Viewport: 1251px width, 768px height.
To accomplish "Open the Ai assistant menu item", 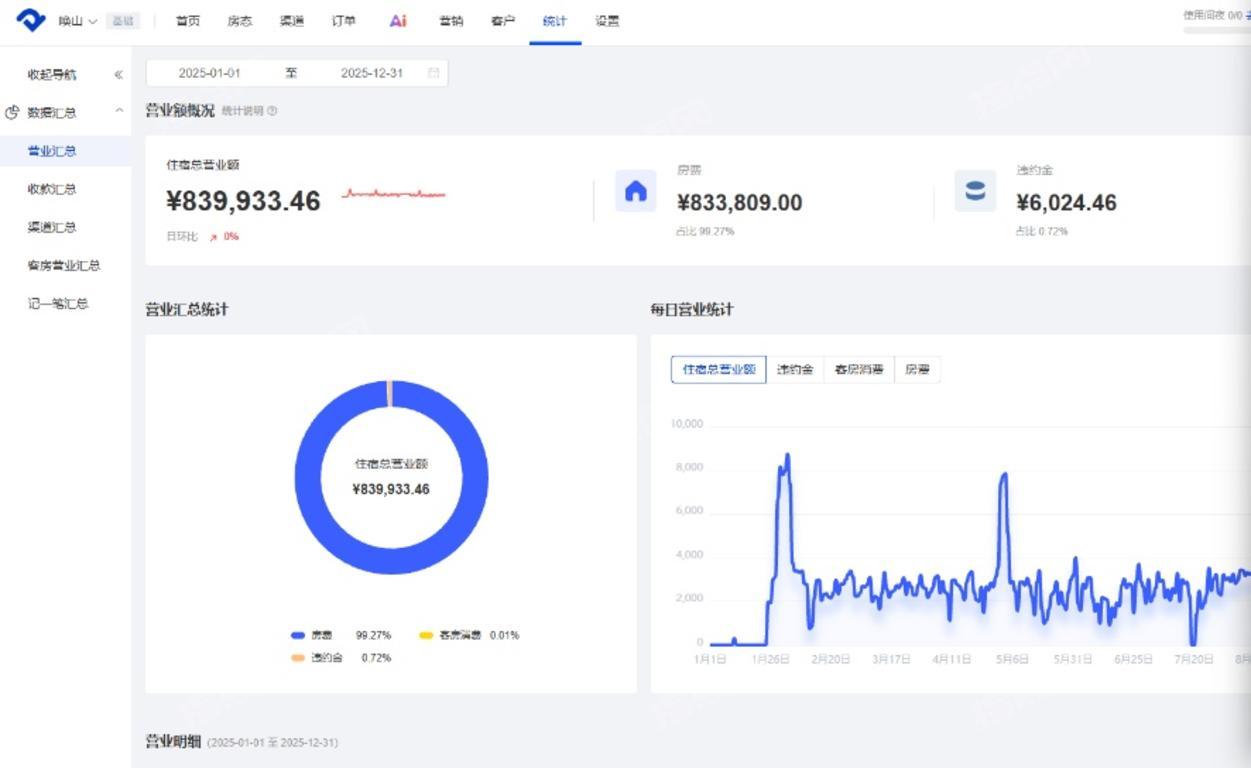I will (x=398, y=21).
